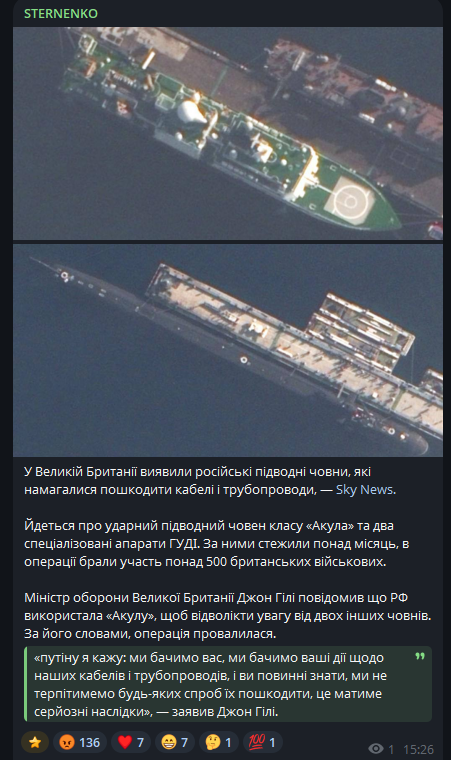The height and width of the screenshot is (760, 451).
Task: Click the 15:26 message timestamp
Action: tap(418, 749)
